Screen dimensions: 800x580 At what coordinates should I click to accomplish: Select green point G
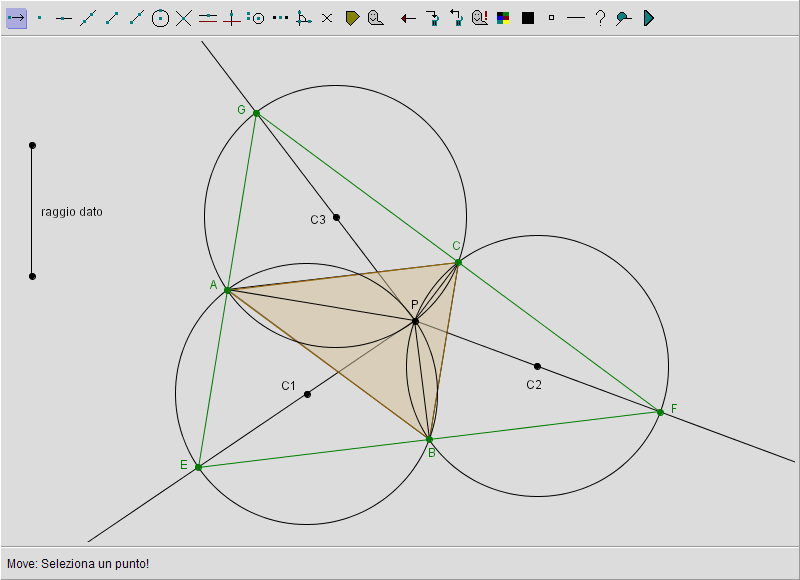tap(257, 113)
